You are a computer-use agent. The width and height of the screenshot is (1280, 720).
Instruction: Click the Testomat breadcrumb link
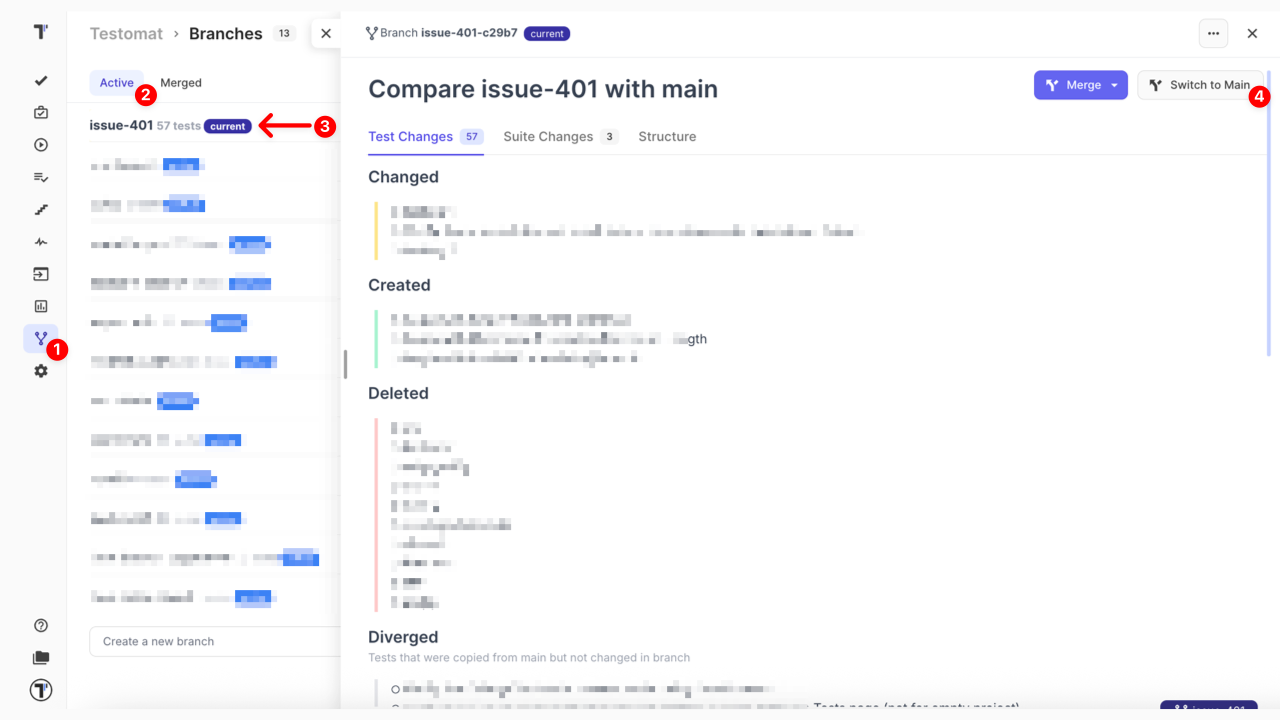(x=126, y=33)
